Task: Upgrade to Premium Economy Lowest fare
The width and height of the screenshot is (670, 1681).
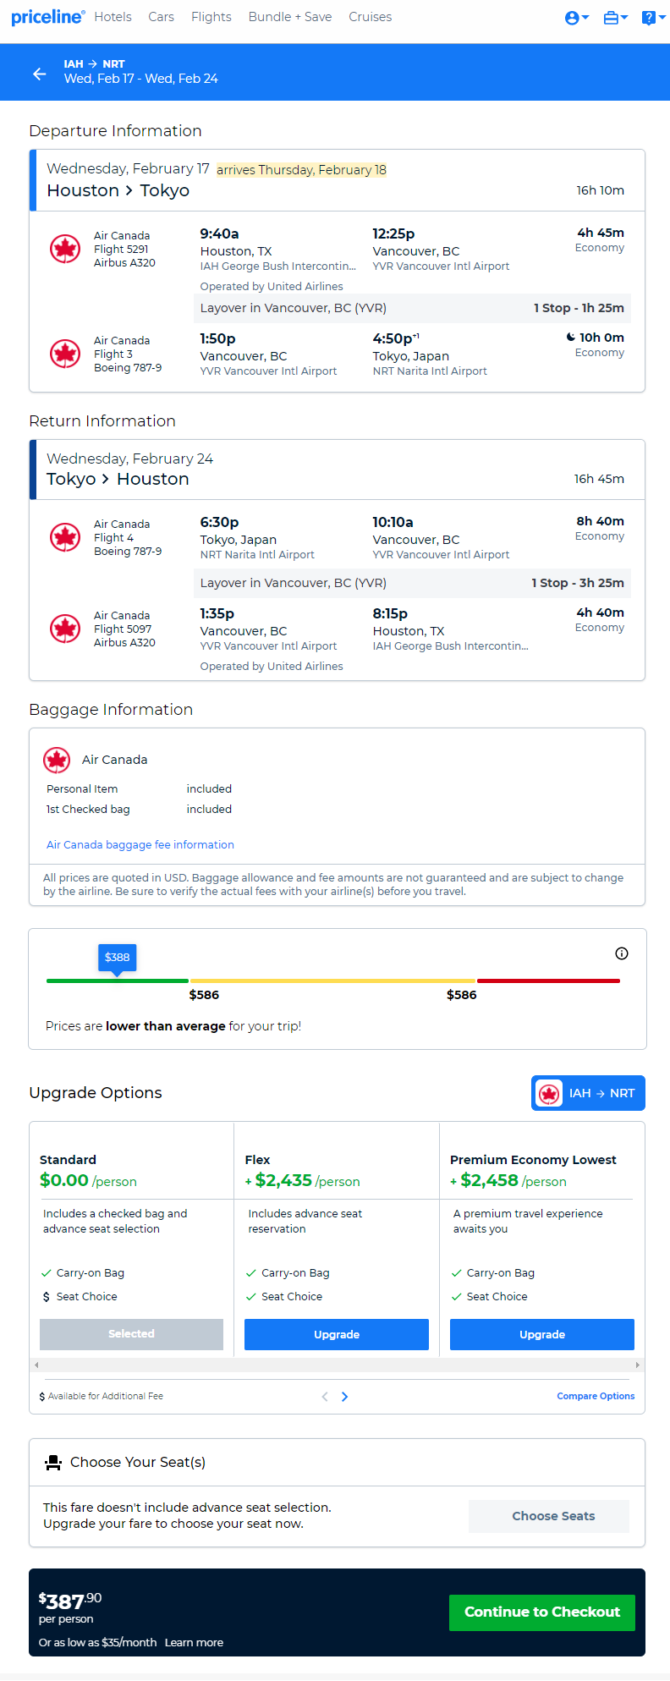Action: point(542,1334)
